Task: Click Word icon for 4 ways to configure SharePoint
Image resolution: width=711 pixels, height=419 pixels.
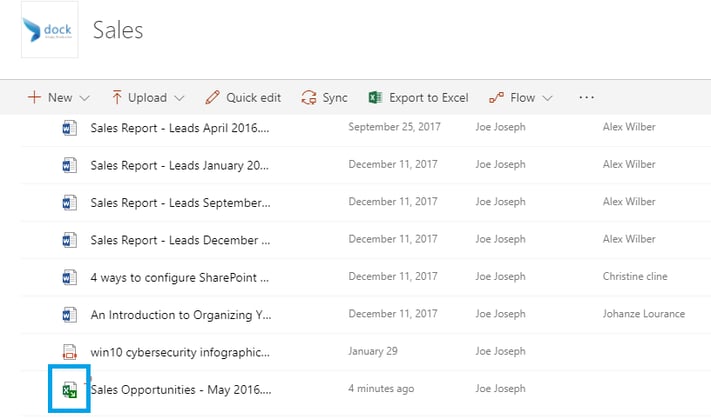Action: (69, 277)
